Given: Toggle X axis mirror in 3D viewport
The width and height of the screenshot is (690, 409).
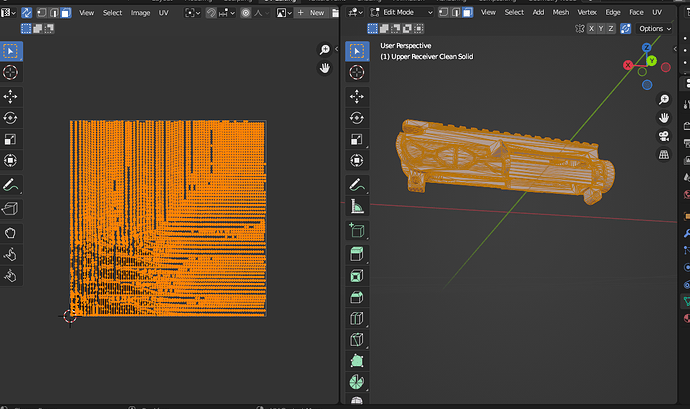Looking at the screenshot, I should 591,29.
